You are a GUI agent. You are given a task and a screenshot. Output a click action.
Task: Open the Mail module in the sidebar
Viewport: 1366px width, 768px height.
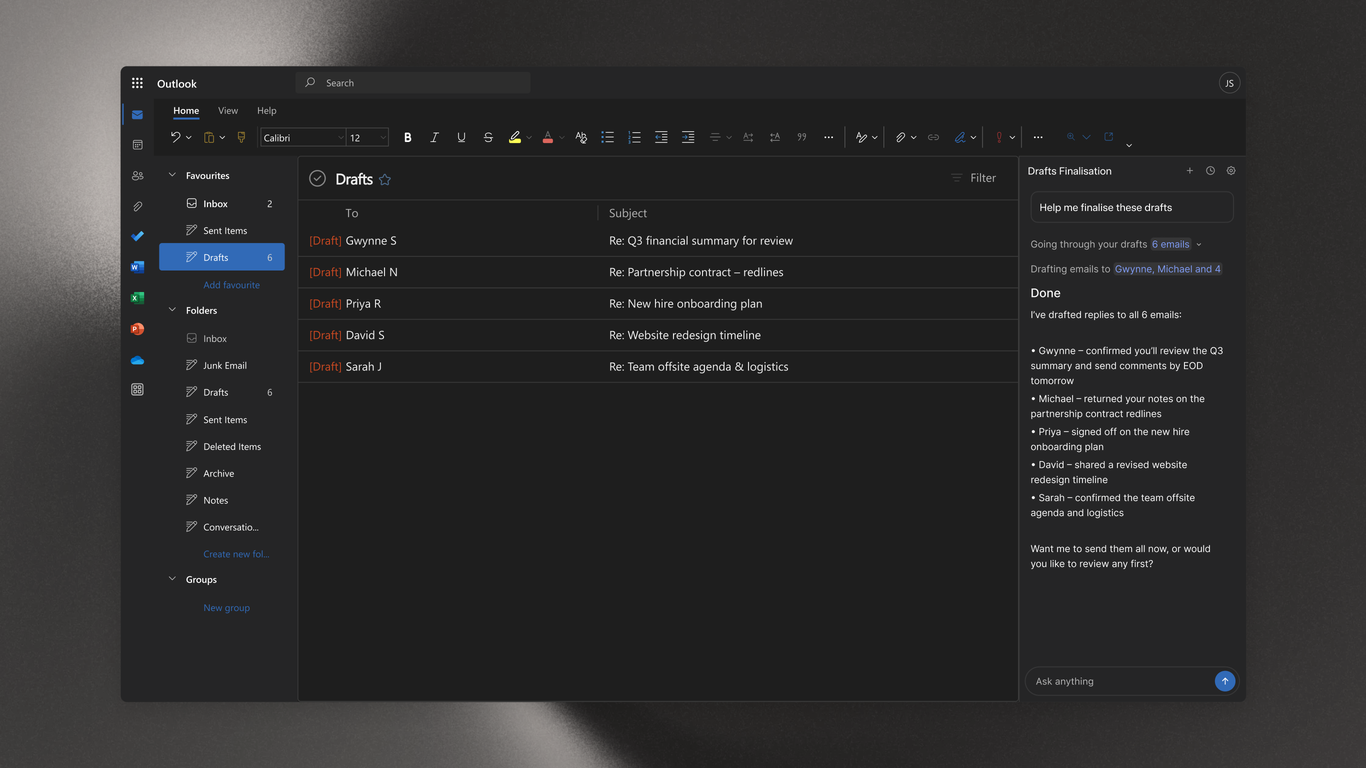[137, 114]
